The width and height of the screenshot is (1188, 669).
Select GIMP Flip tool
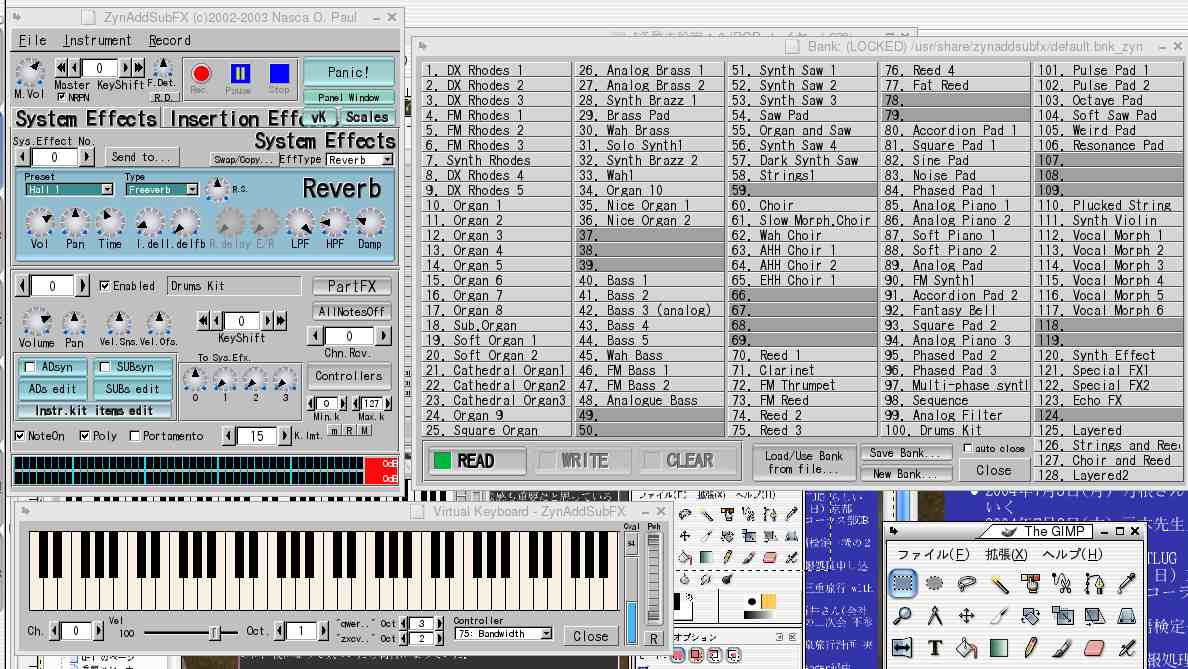tap(902, 648)
